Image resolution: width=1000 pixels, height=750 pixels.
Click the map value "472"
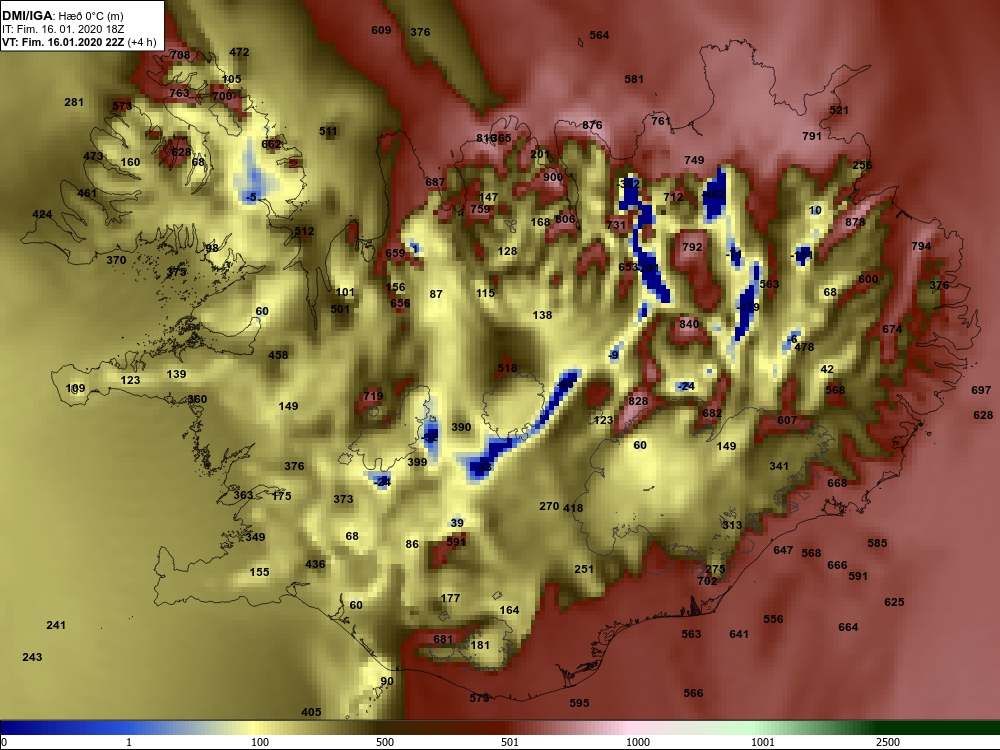(239, 52)
